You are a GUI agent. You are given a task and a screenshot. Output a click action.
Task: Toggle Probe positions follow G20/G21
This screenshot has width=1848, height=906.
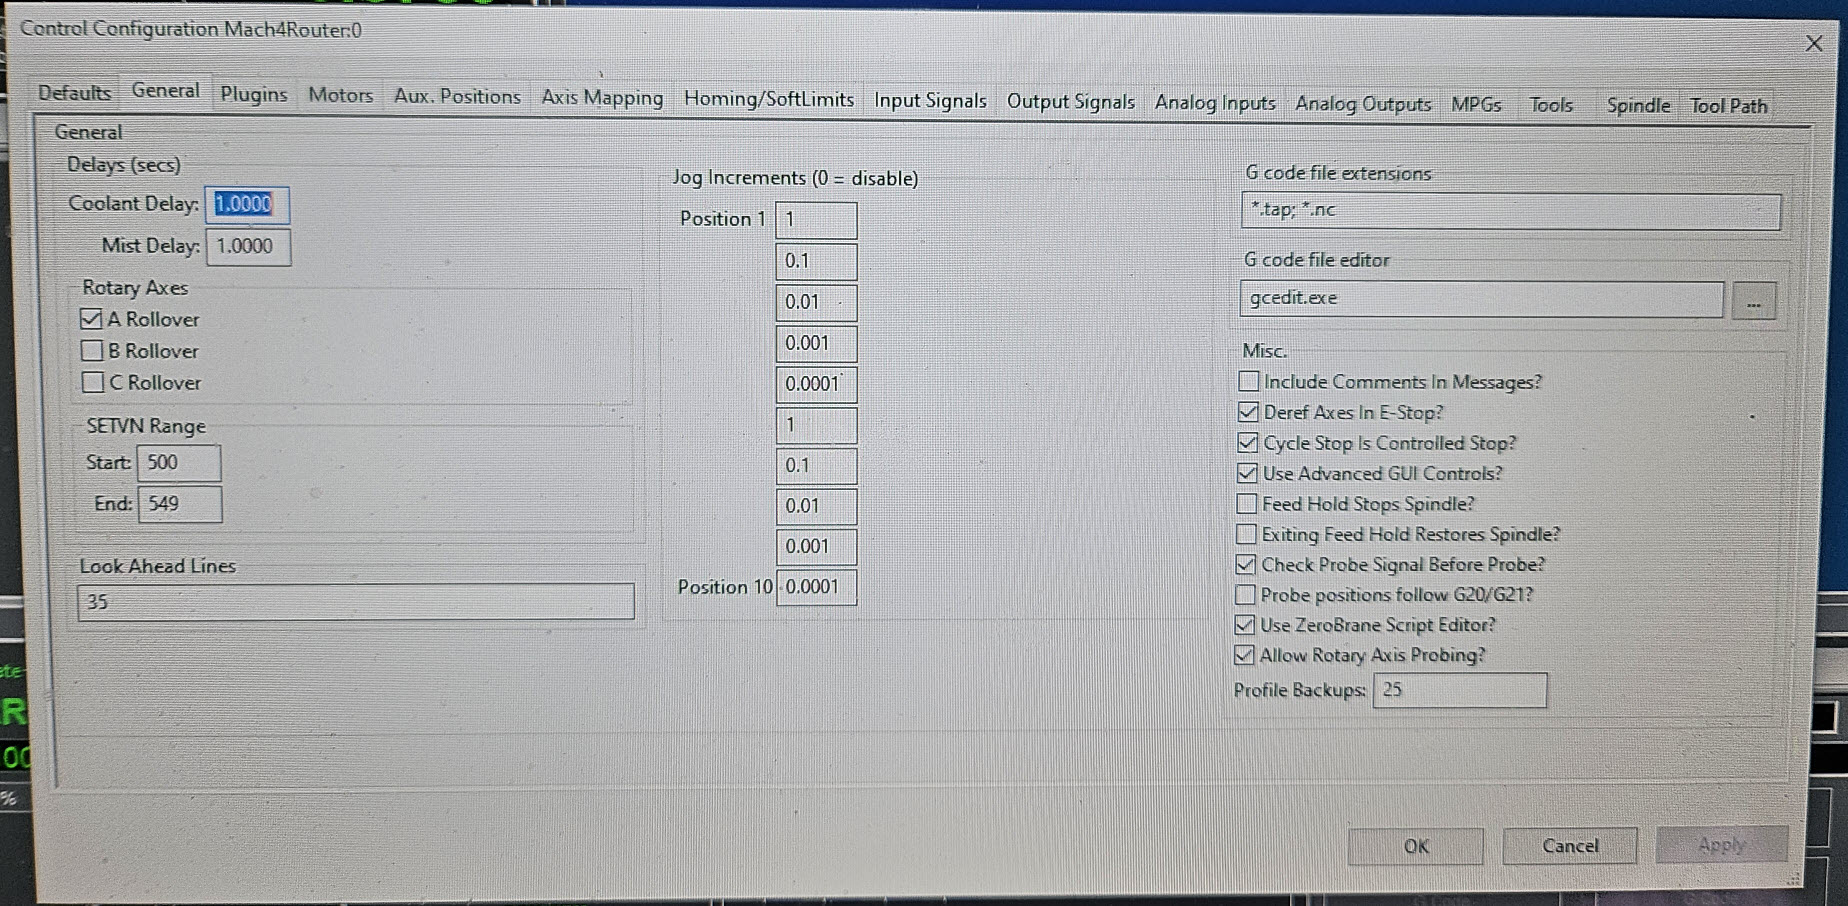1245,595
